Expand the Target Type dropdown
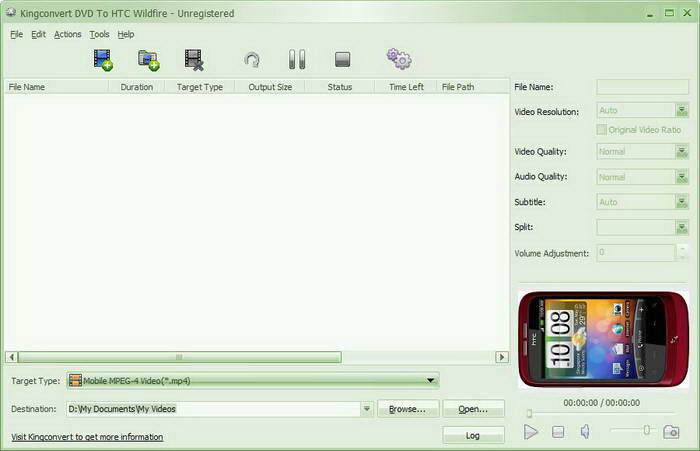700x451 pixels. (431, 380)
